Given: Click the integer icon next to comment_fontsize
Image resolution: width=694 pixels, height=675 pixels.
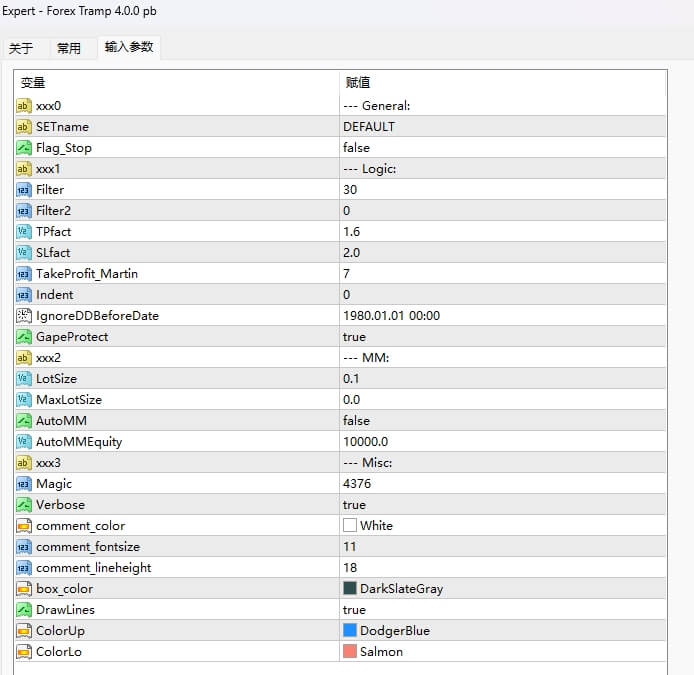Looking at the screenshot, I should [24, 547].
